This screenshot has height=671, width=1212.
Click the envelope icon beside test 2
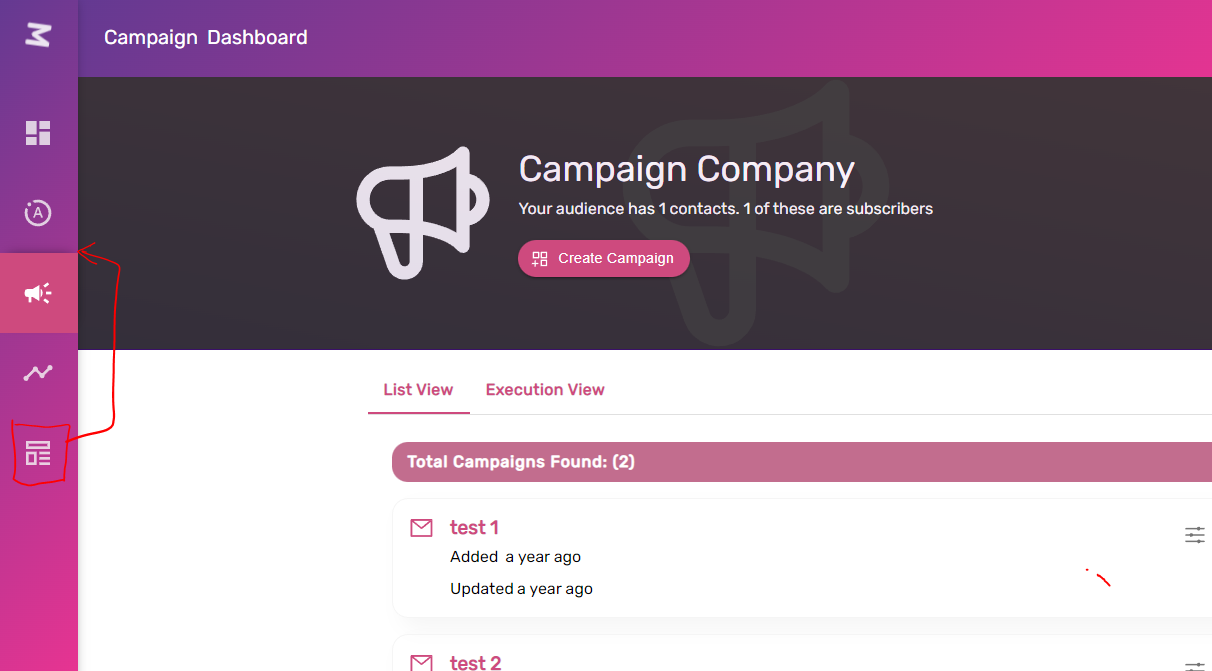point(422,662)
